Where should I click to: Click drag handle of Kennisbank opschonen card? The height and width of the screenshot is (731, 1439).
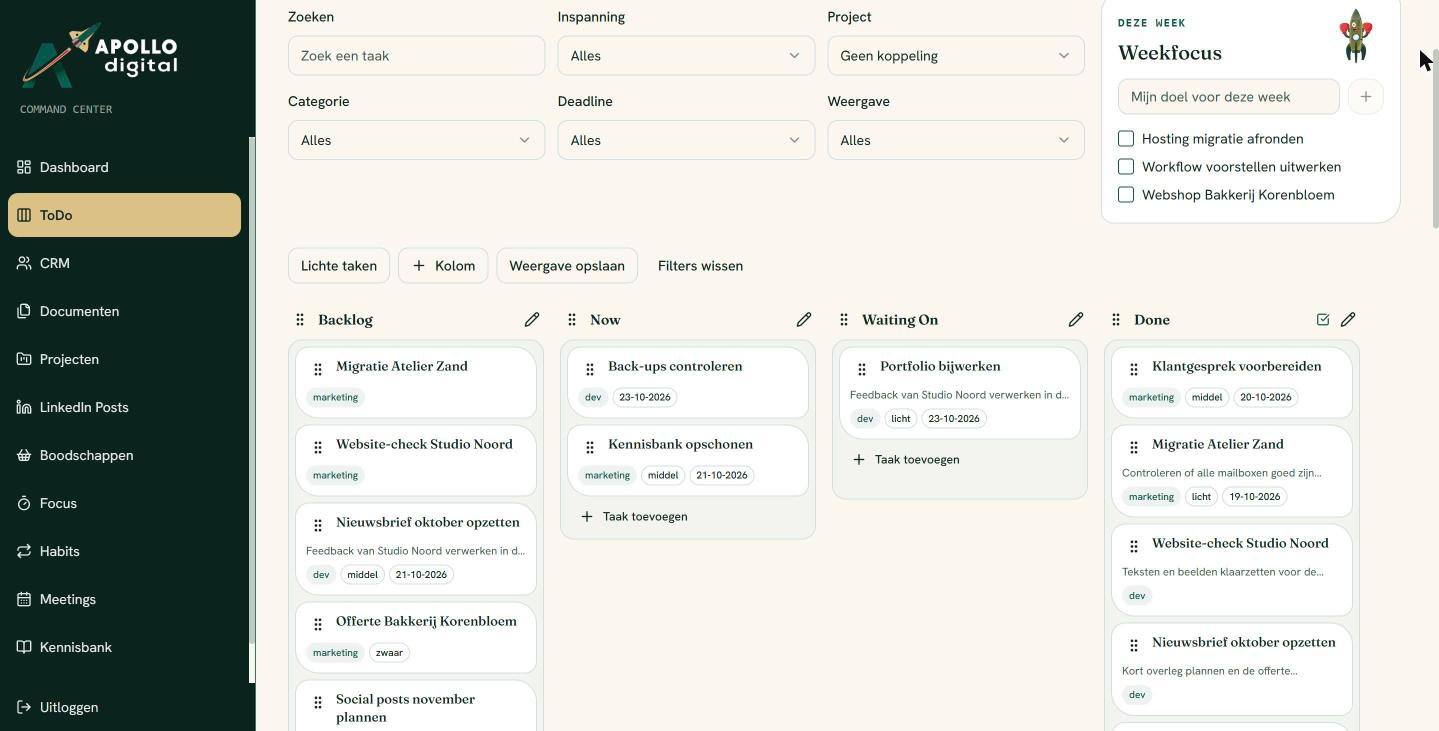590,447
